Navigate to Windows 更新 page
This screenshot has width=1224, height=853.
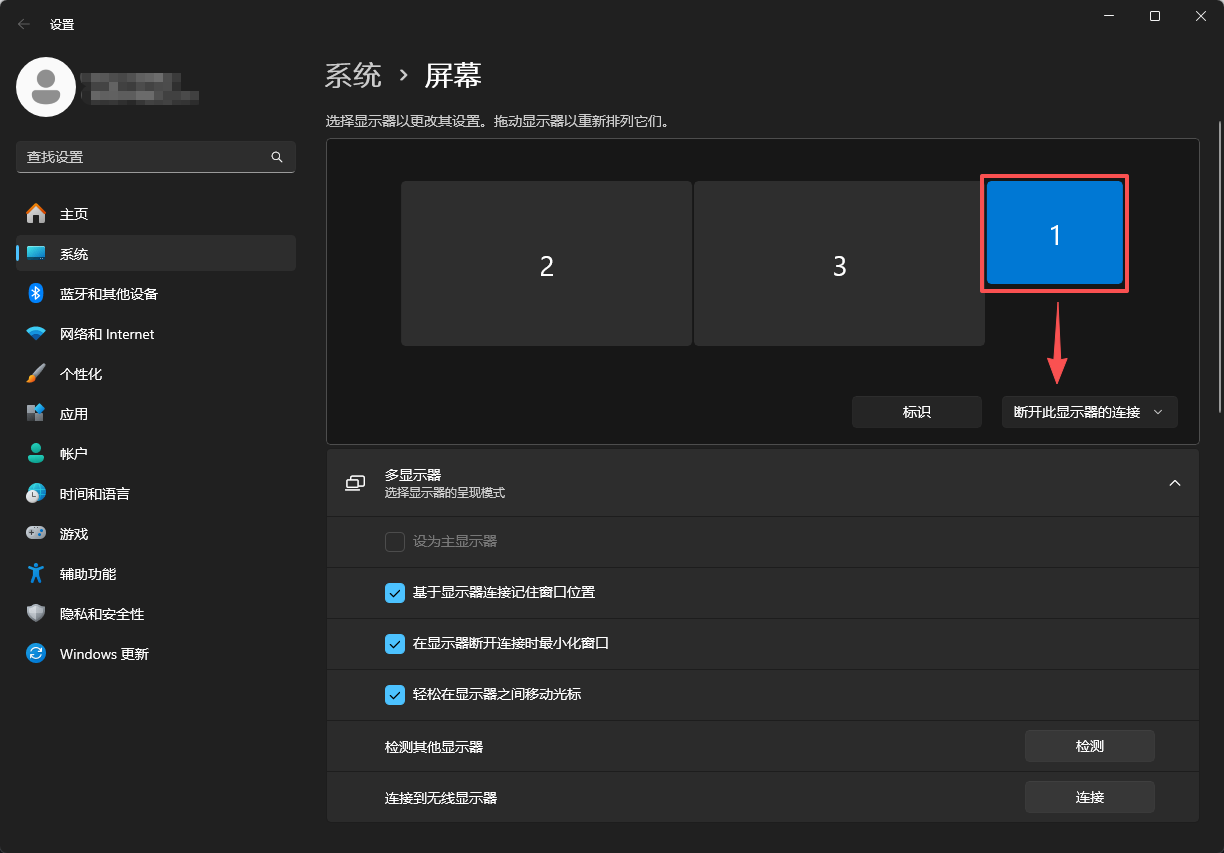coord(156,654)
